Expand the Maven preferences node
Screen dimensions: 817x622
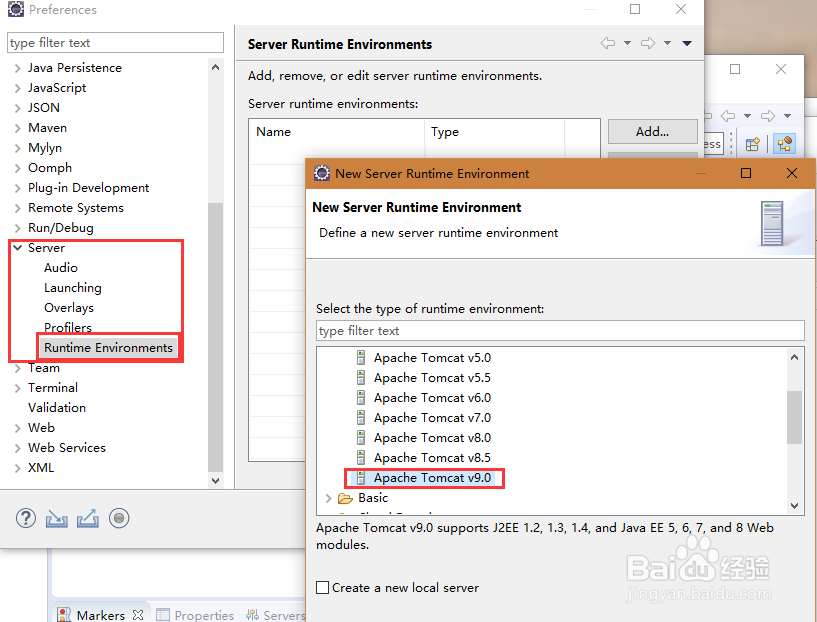click(x=18, y=128)
